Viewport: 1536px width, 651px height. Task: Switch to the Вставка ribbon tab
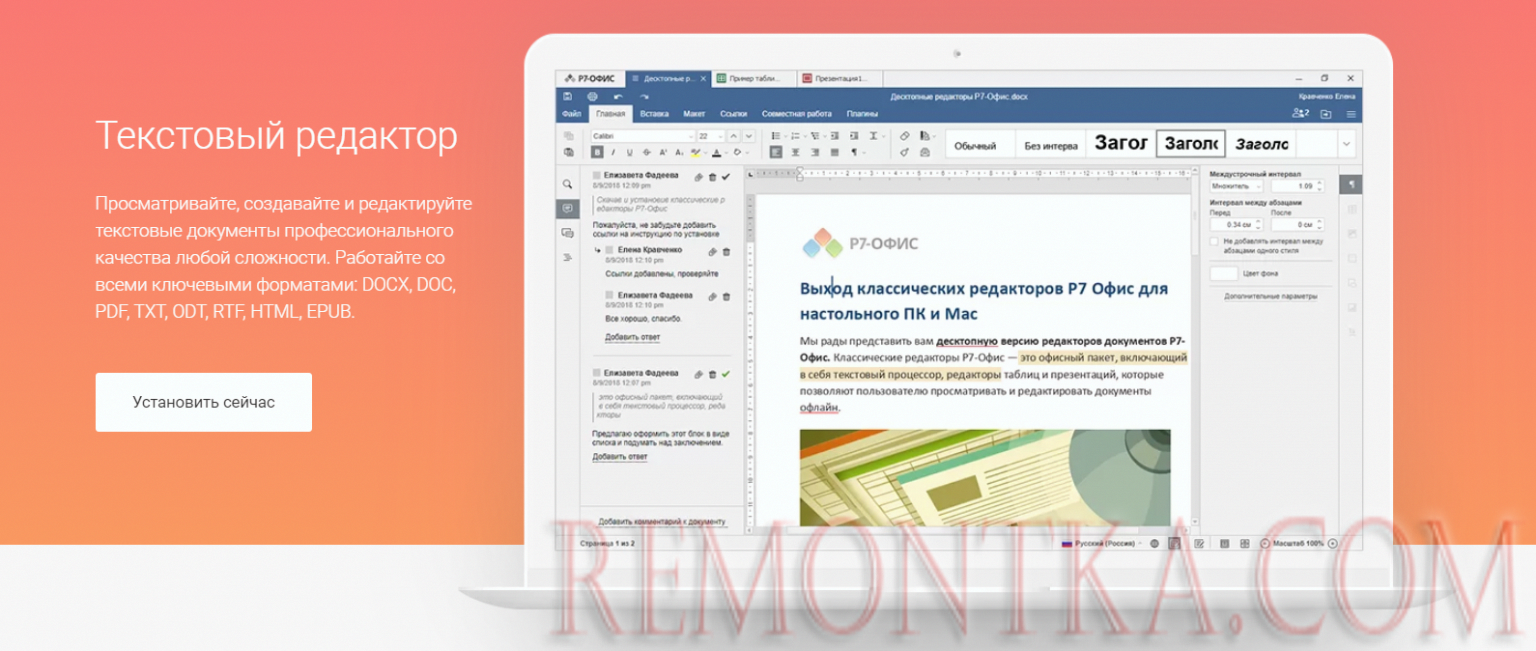point(654,114)
